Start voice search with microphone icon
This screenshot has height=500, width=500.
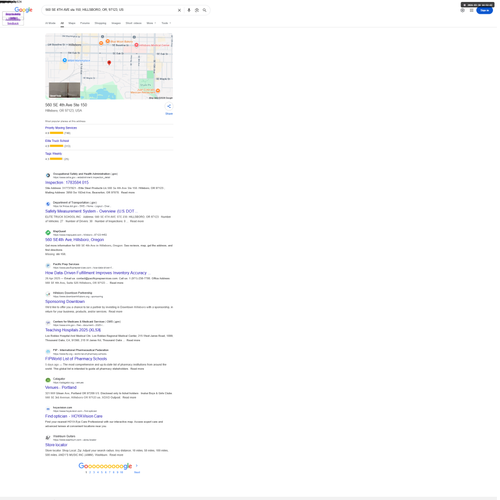pos(189,10)
